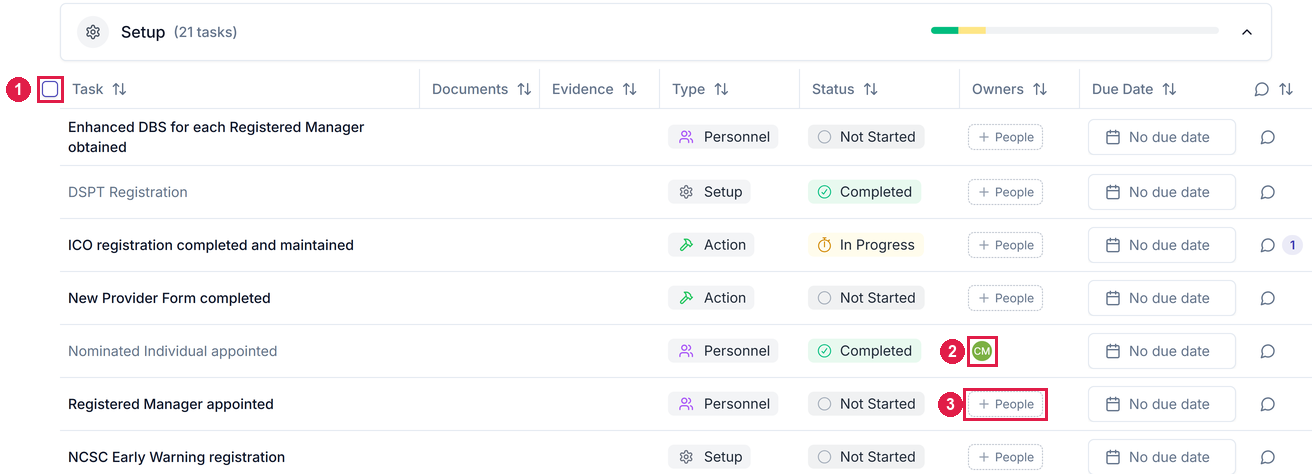Screen dimensions: 1312x474
Task: Click the Setup section title
Action: (x=143, y=32)
